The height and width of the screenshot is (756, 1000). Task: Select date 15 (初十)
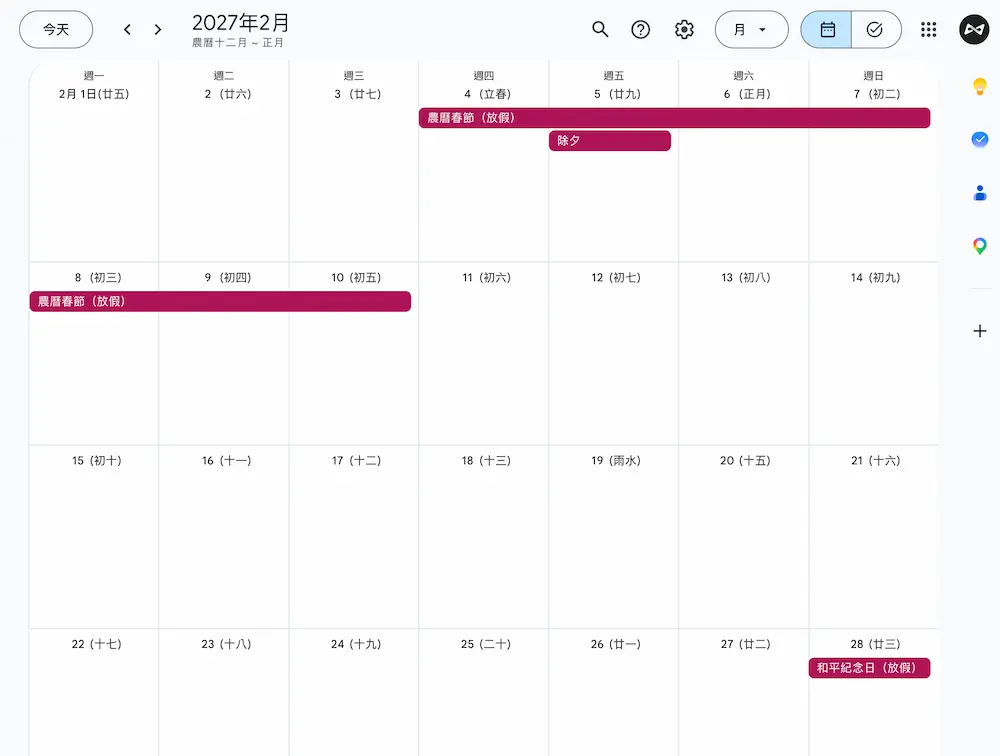pyautogui.click(x=96, y=461)
